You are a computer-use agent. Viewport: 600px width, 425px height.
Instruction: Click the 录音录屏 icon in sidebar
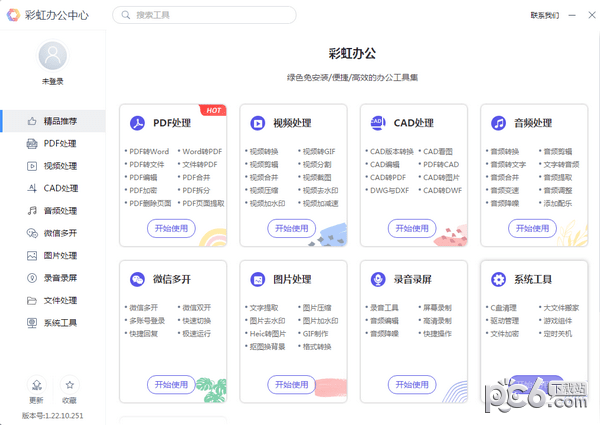click(x=32, y=278)
